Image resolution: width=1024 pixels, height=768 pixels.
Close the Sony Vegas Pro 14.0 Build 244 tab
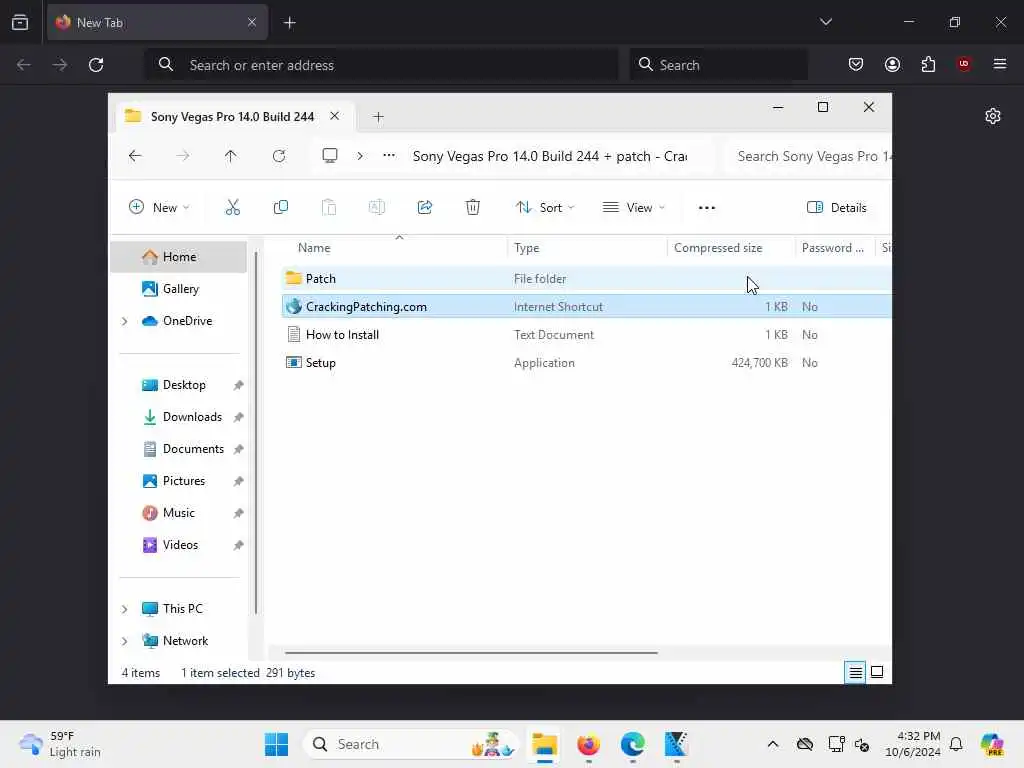click(x=334, y=116)
